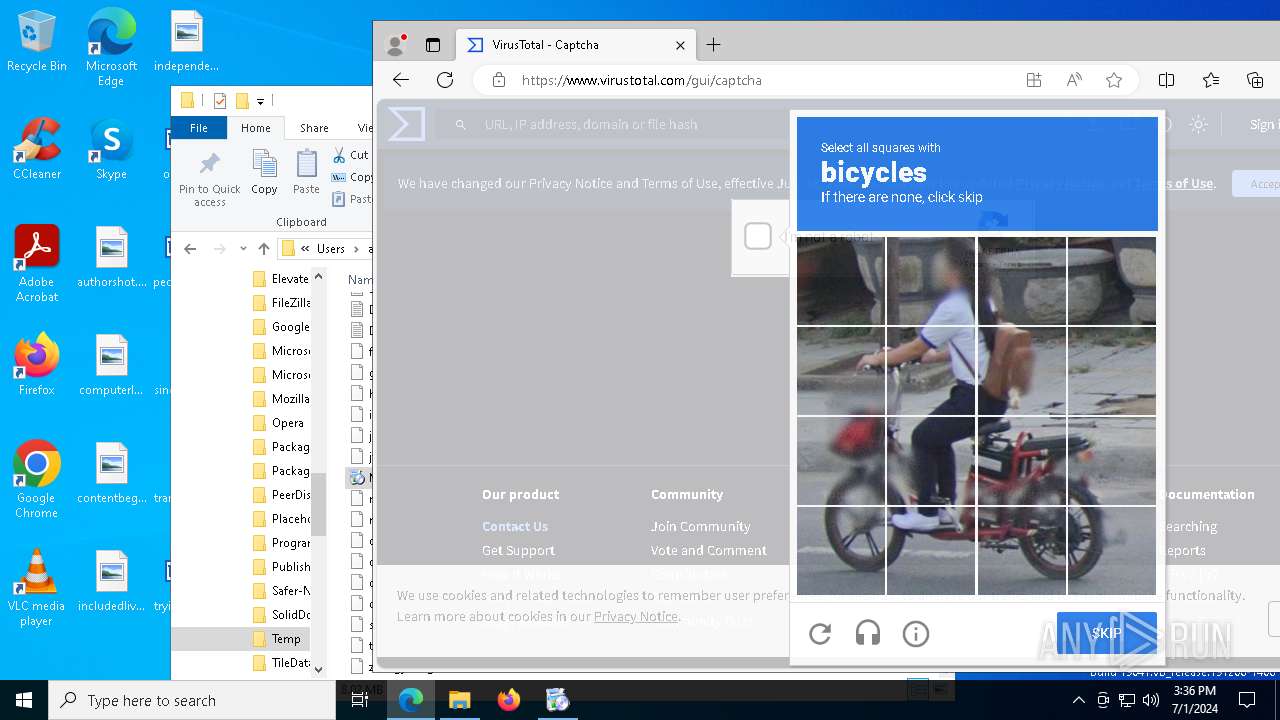The height and width of the screenshot is (720, 1280).
Task: Open Edge tab actions menu
Action: tap(433, 45)
